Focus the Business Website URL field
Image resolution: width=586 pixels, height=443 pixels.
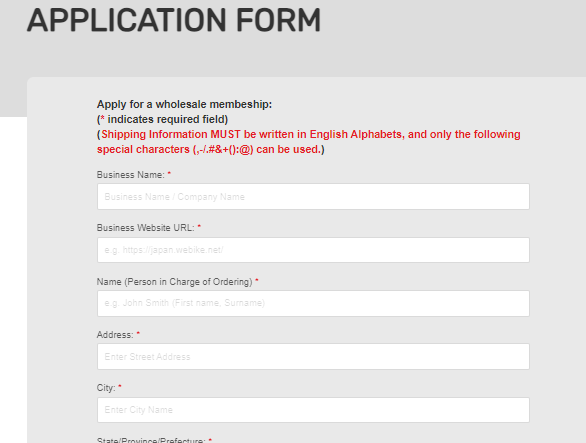[x=313, y=250]
